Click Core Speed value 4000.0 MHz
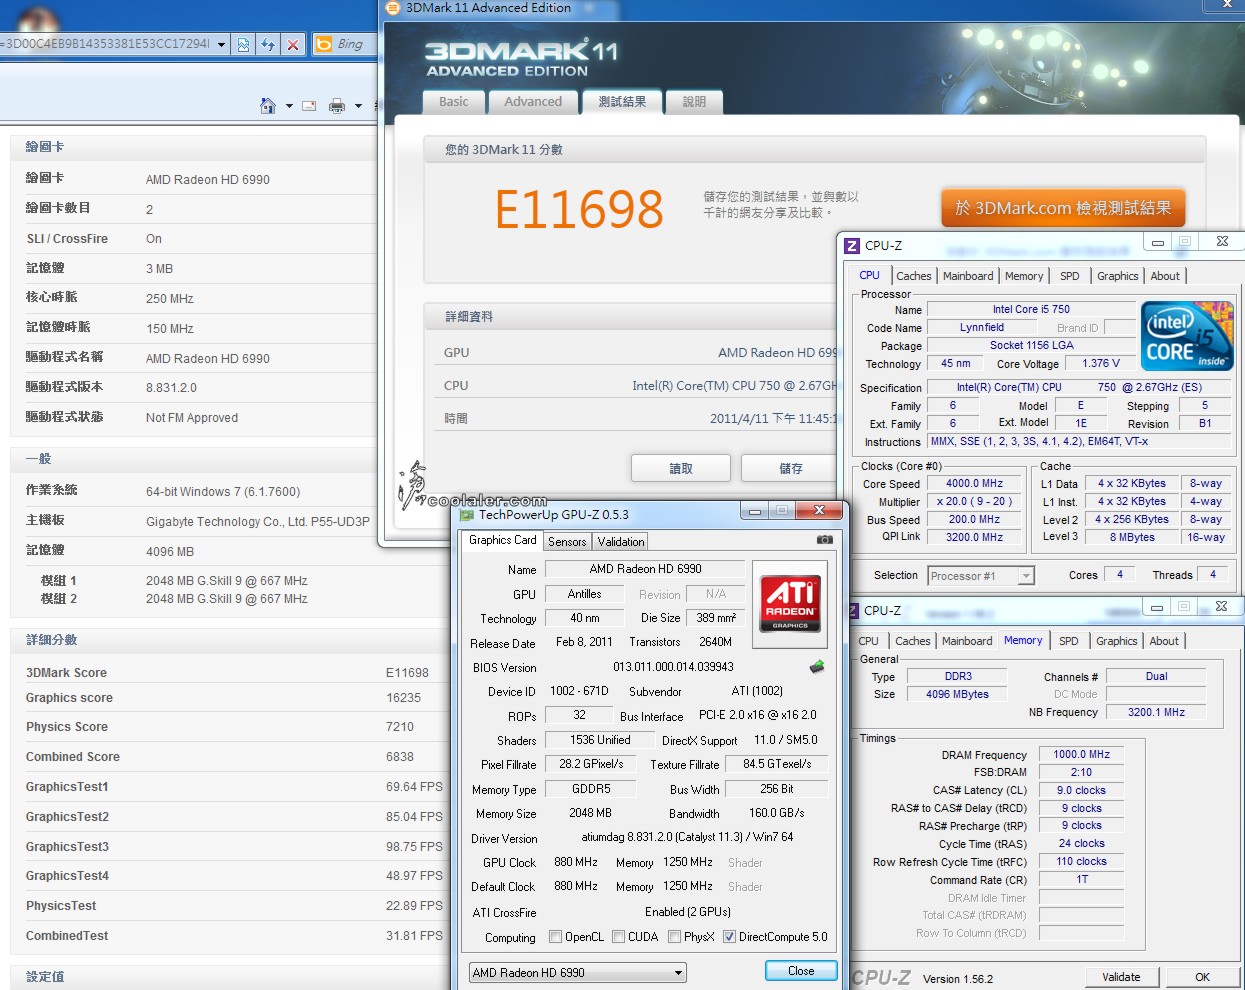The image size is (1245, 990). point(974,484)
